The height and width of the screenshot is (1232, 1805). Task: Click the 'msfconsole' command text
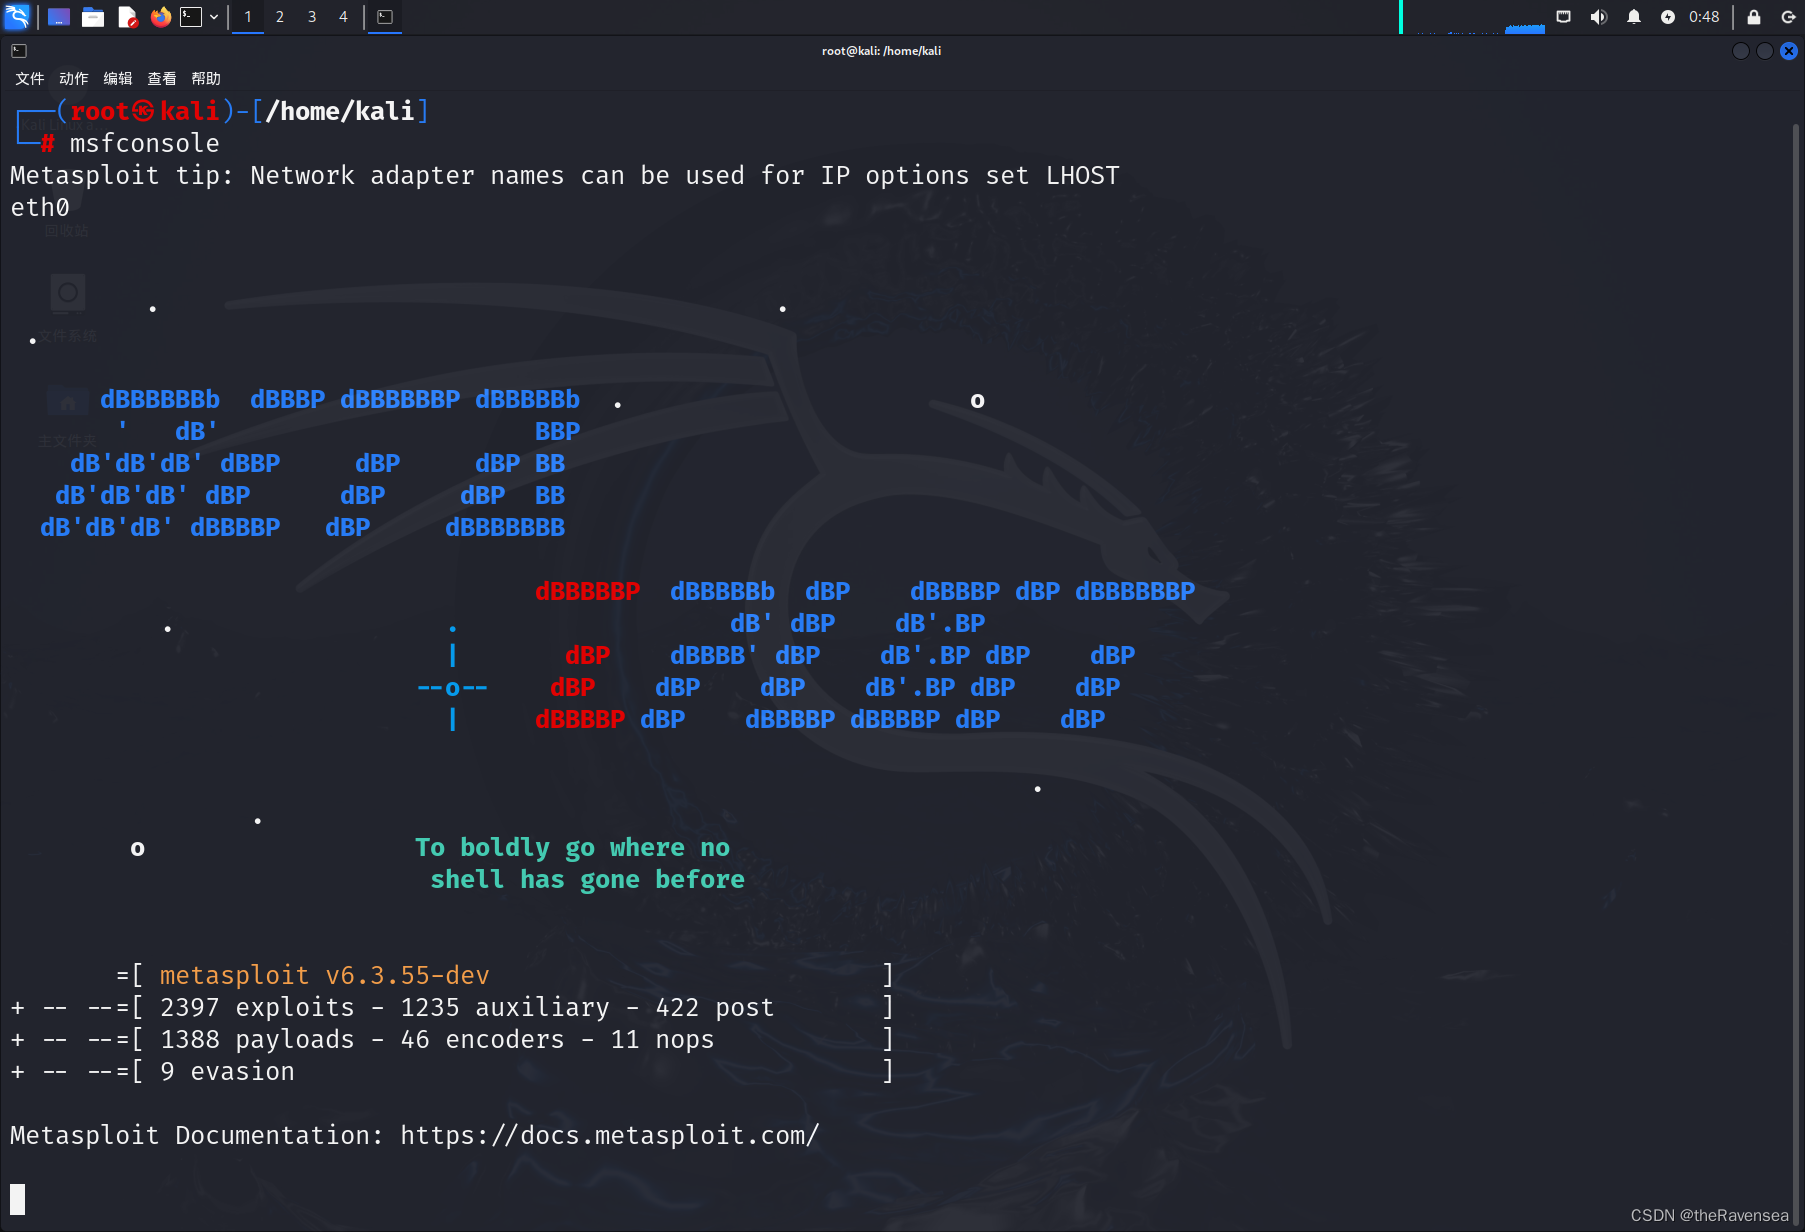(x=145, y=144)
